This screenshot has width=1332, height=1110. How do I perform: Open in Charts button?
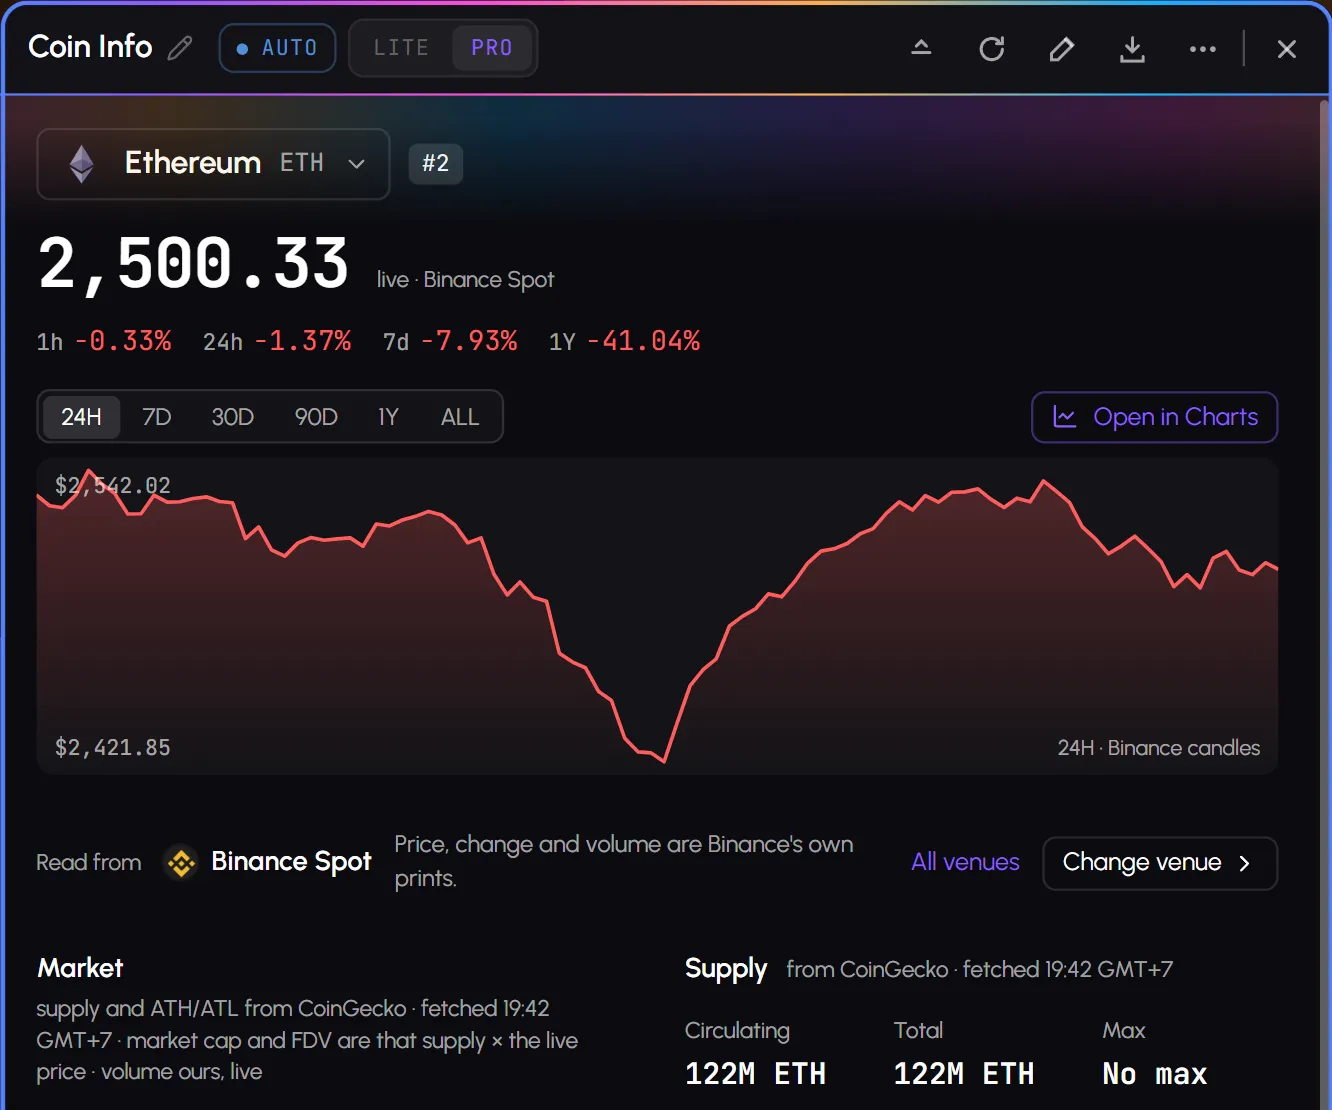(x=1155, y=417)
